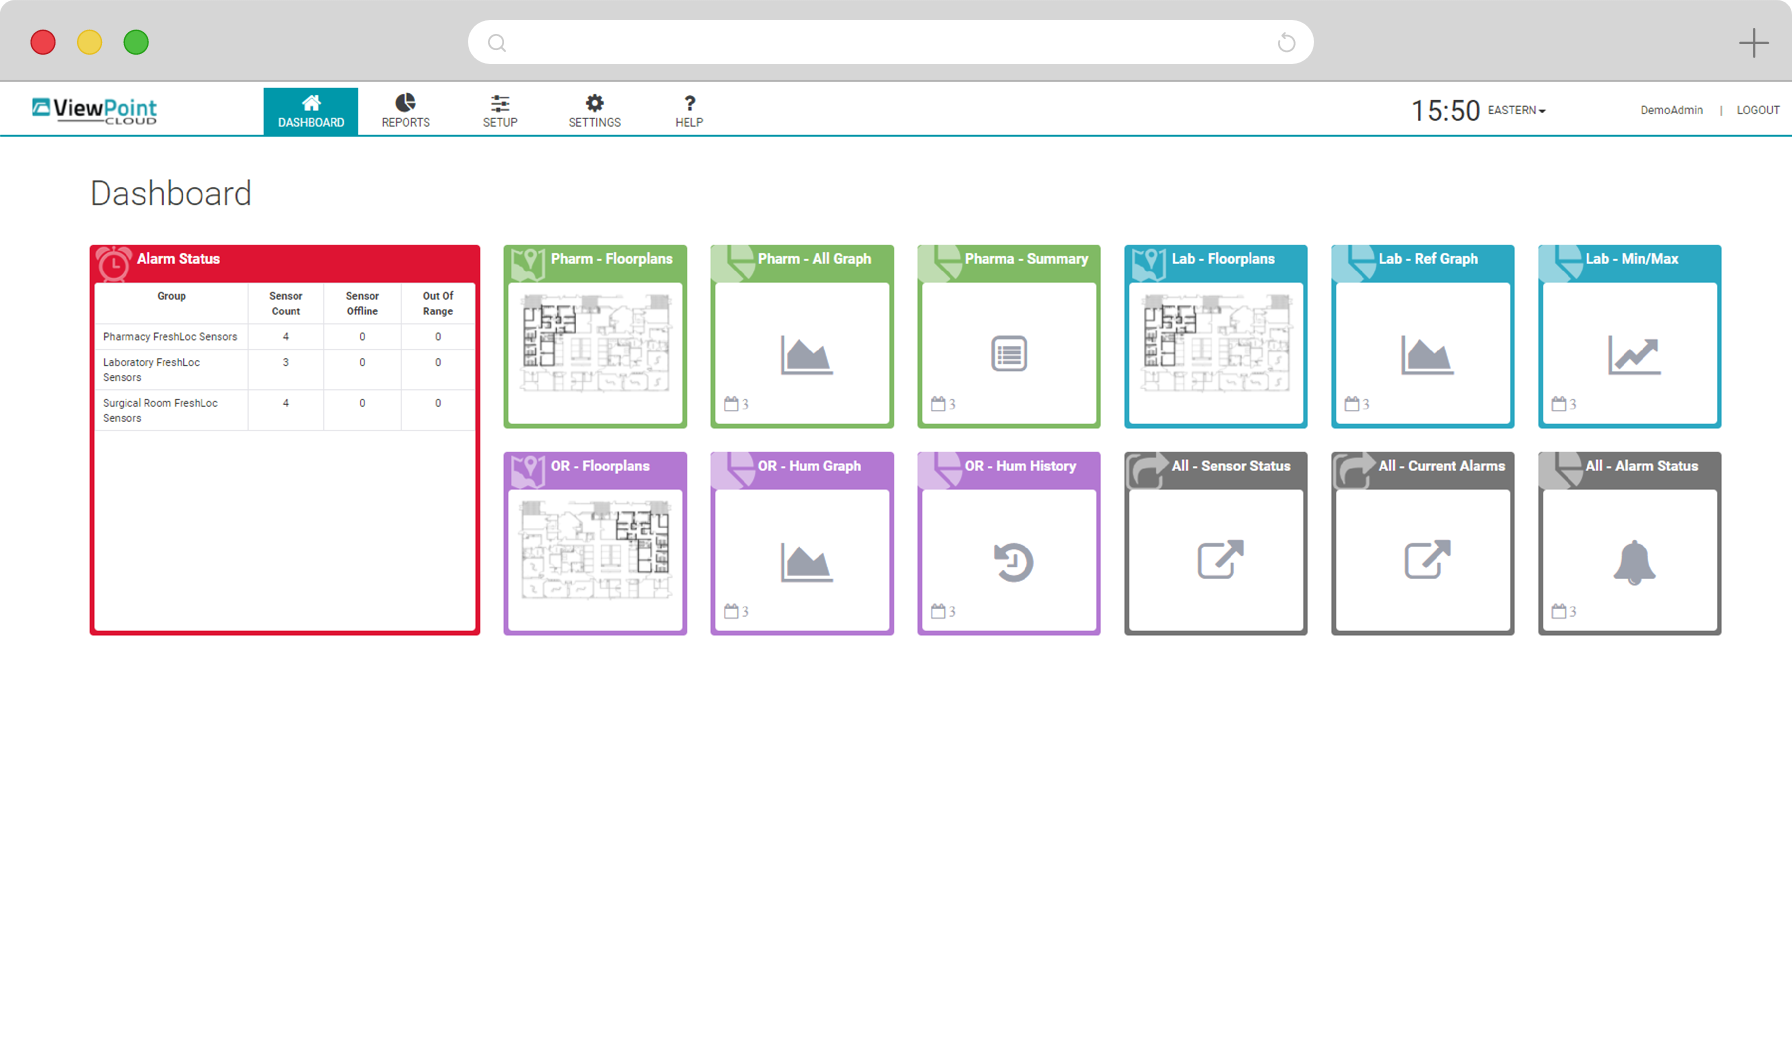
Task: Click the Pharm - All Graph area chart icon
Action: pyautogui.click(x=806, y=355)
